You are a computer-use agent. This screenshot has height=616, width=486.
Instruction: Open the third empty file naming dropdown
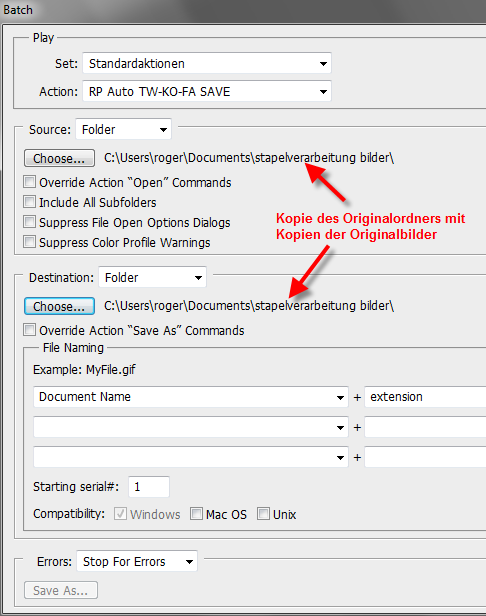(191, 457)
